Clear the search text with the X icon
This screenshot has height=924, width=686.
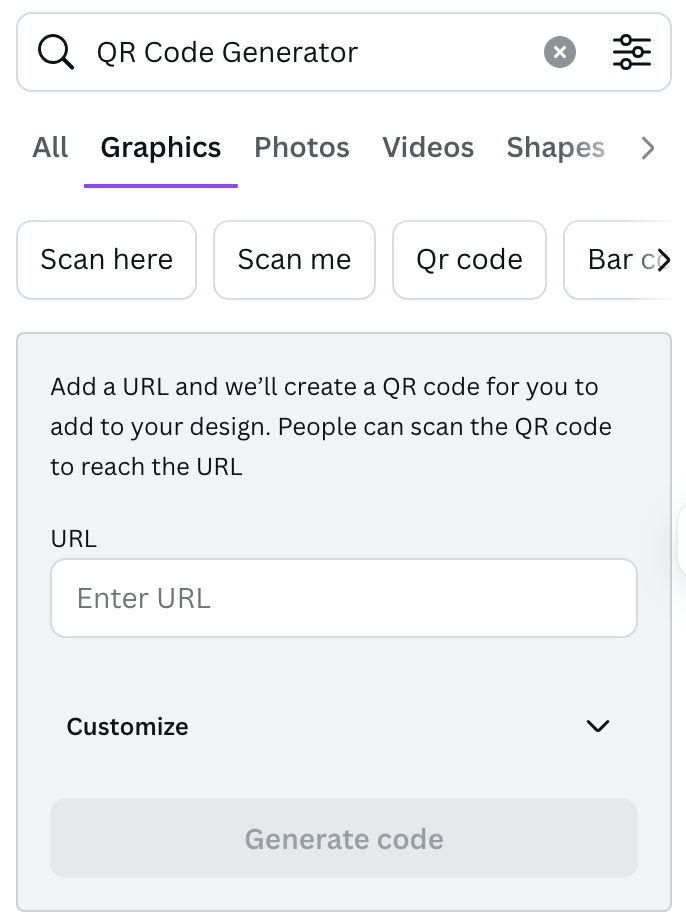point(559,52)
